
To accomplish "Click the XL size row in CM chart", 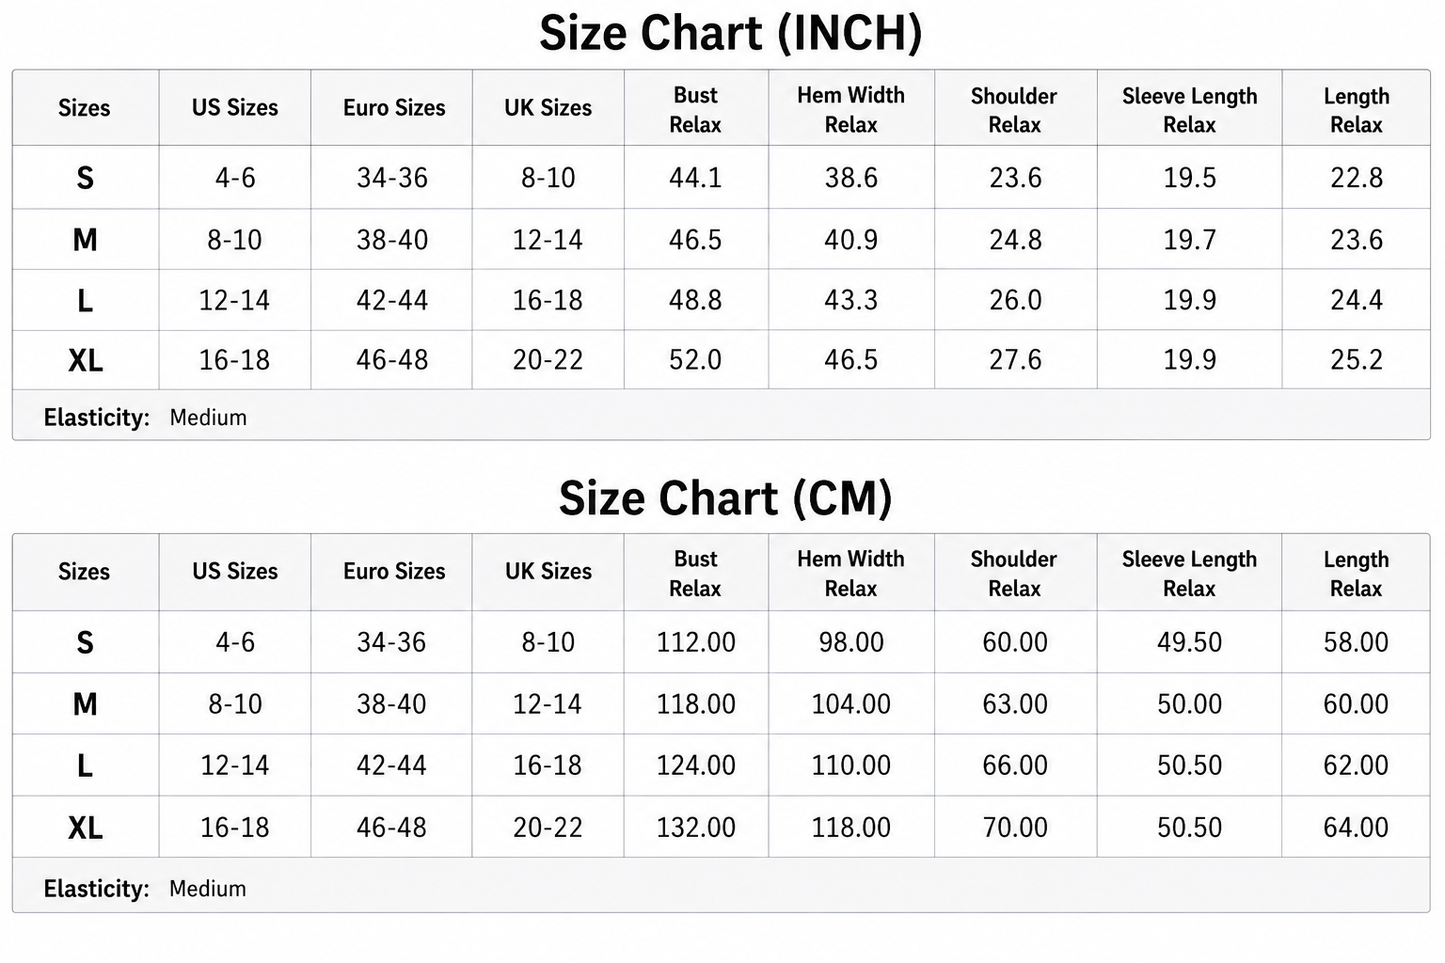I will point(721,827).
